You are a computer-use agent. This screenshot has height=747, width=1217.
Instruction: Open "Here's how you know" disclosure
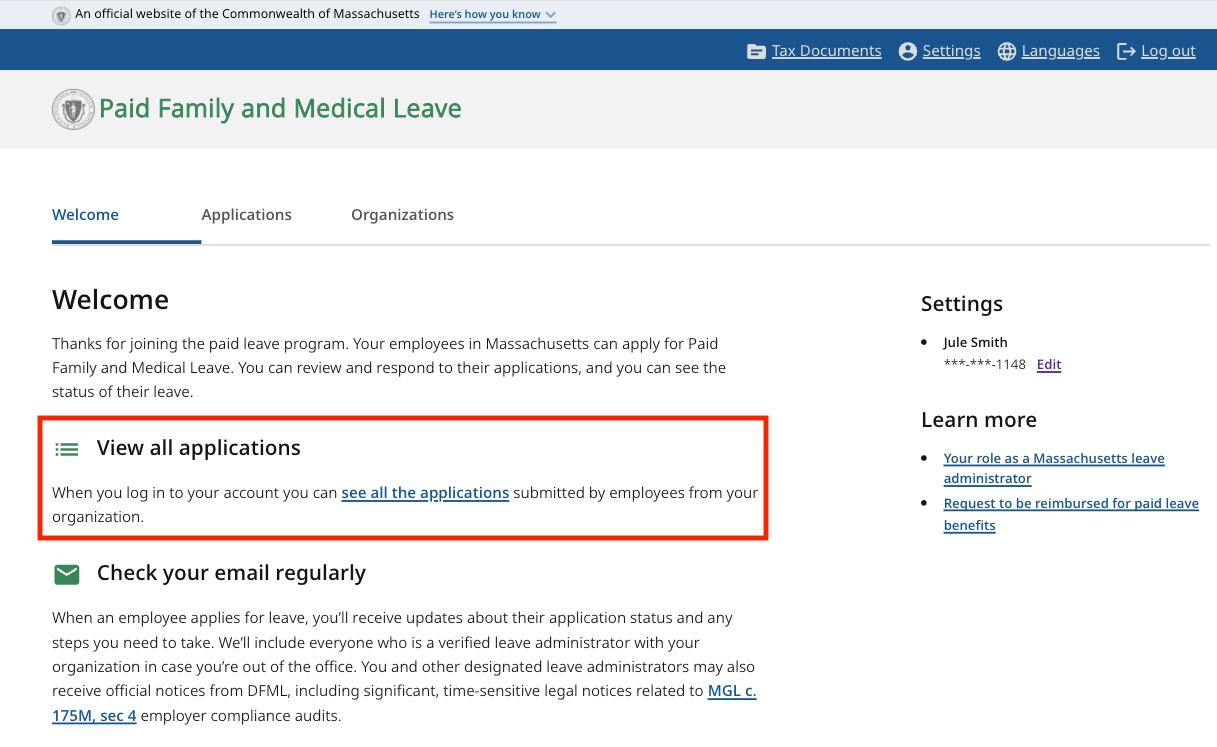click(x=485, y=15)
